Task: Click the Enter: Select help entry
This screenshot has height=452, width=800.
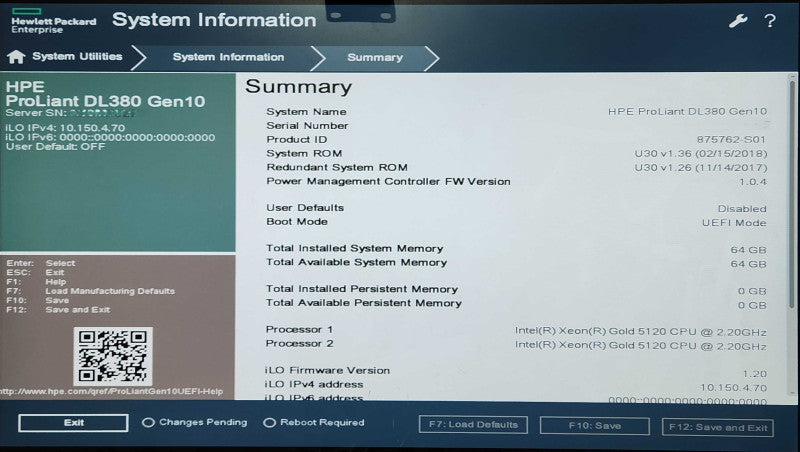Action: point(40,263)
